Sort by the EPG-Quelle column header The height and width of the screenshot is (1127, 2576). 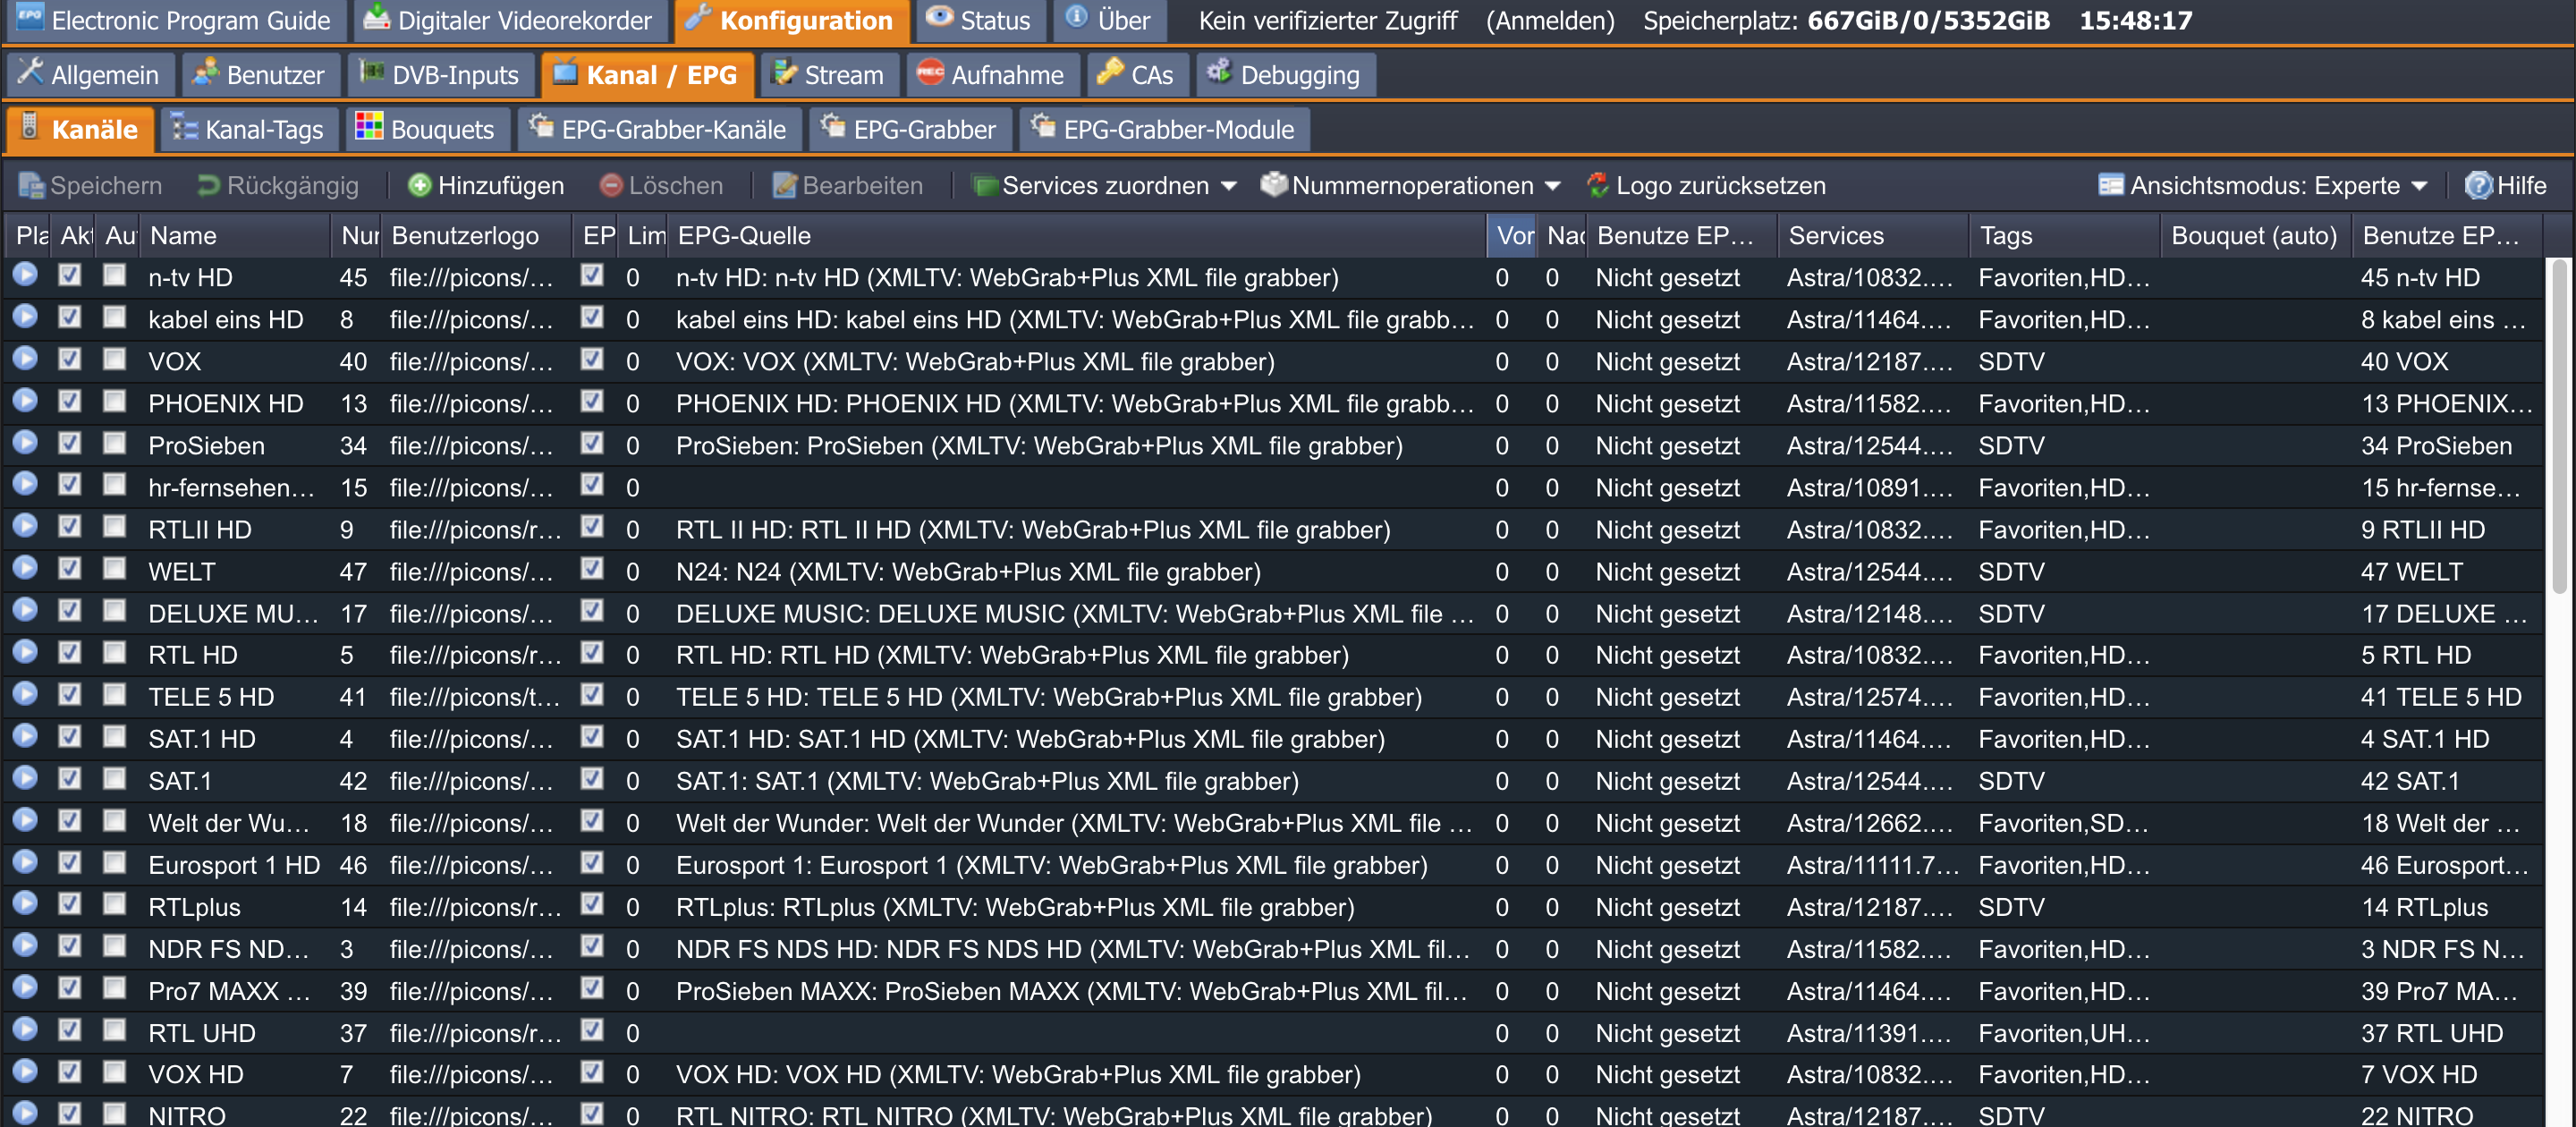(1077, 236)
